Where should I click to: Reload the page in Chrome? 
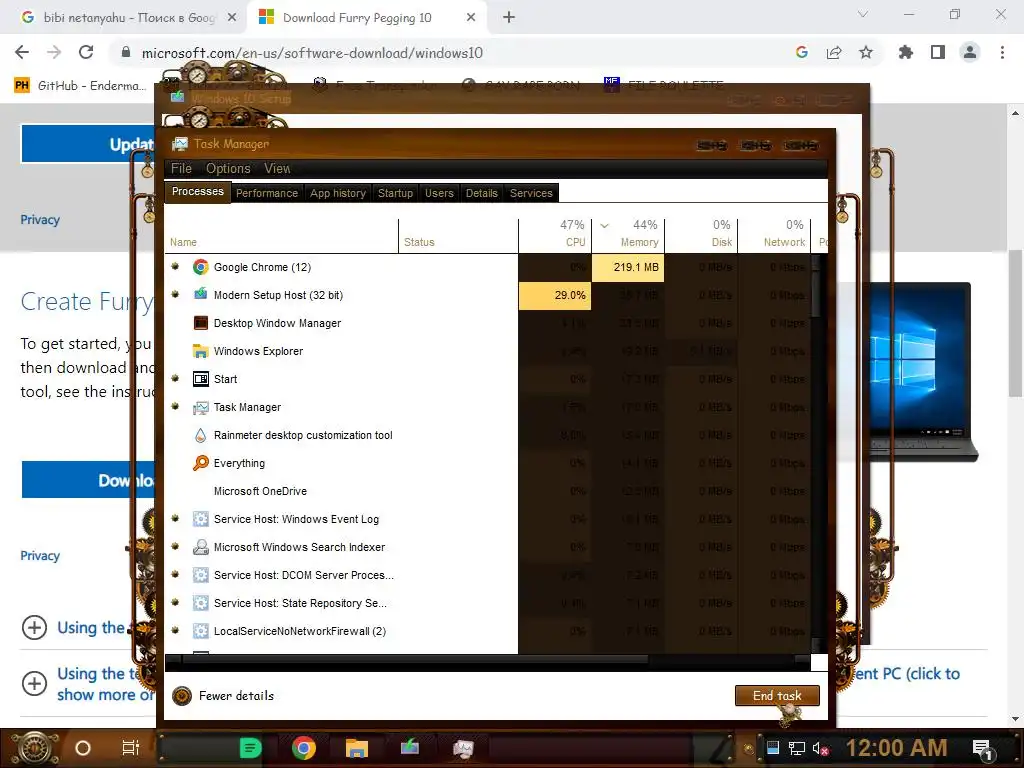(86, 52)
